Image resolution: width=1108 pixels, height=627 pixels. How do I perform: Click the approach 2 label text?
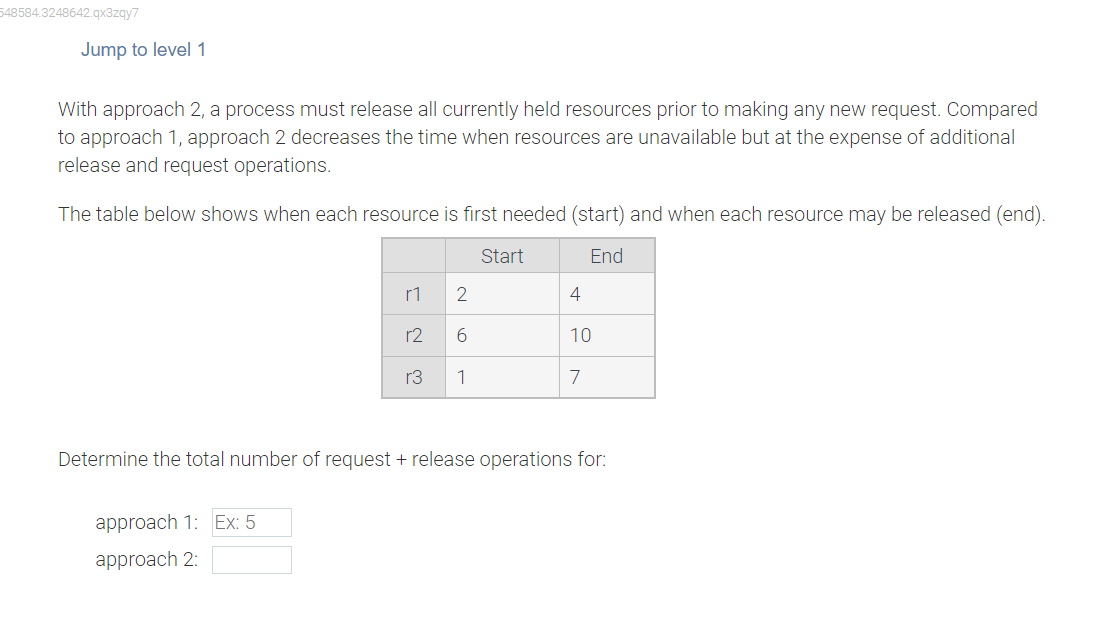click(147, 559)
